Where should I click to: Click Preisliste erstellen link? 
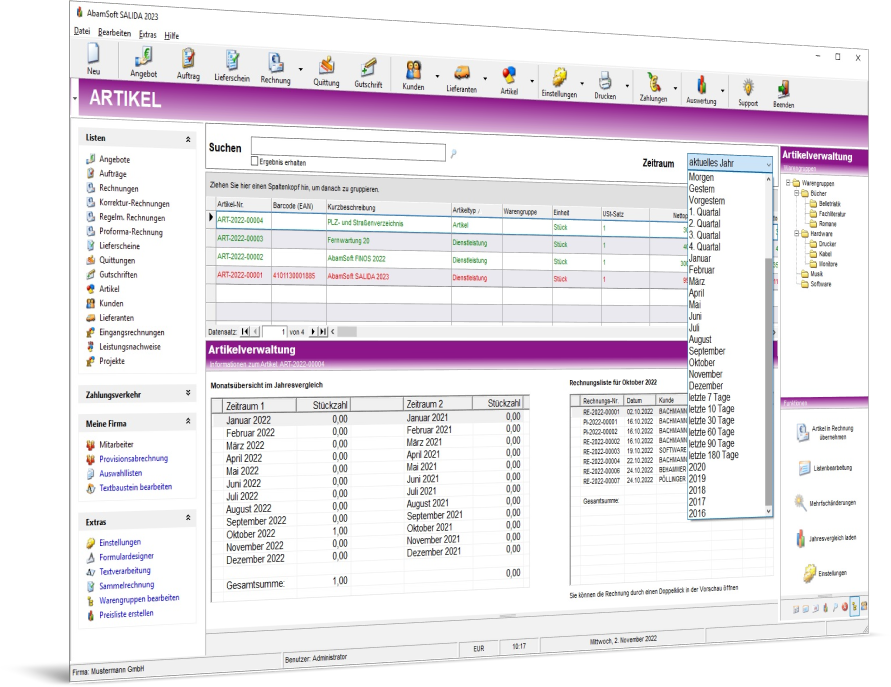pyautogui.click(x=126, y=614)
